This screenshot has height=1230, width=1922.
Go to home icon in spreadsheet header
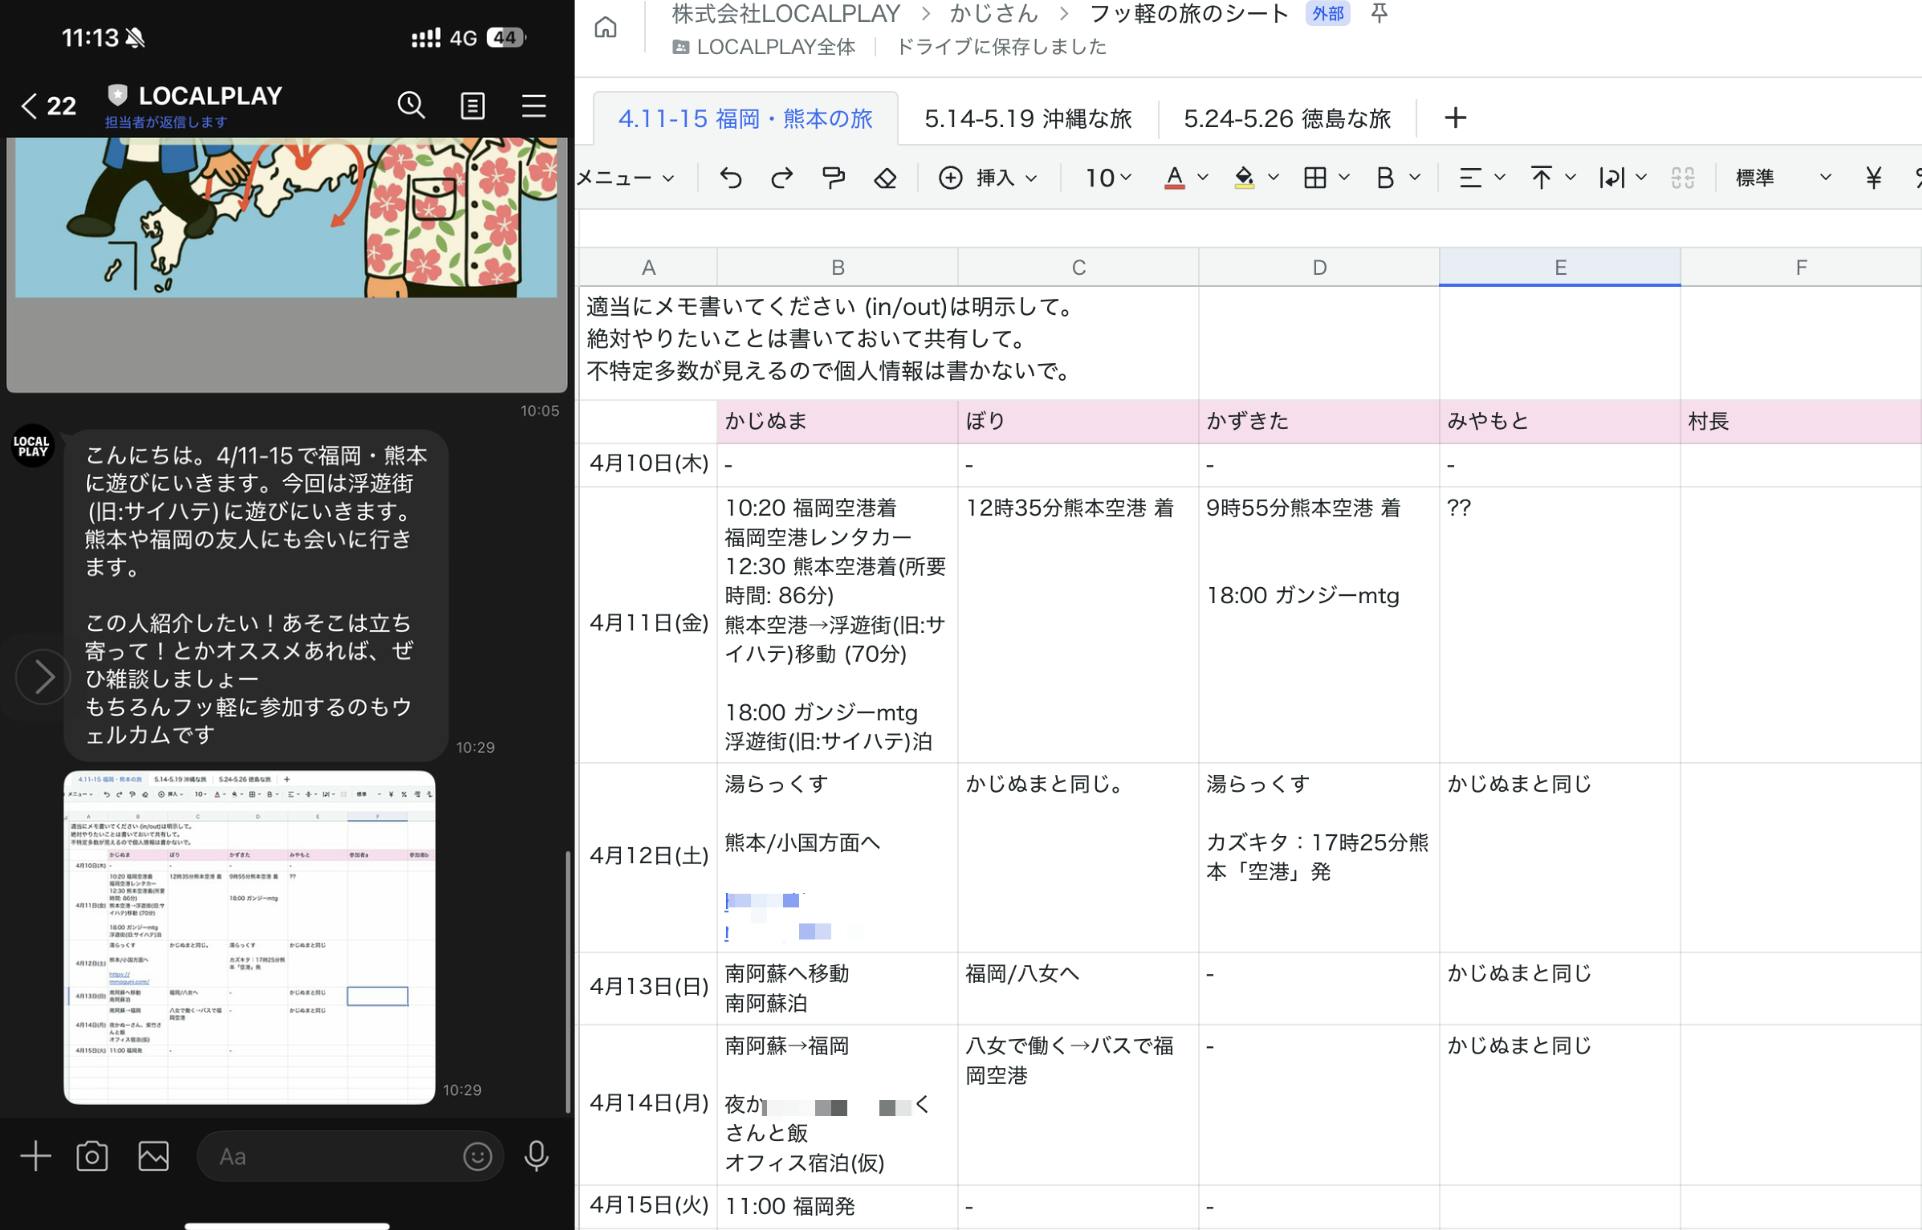click(605, 27)
